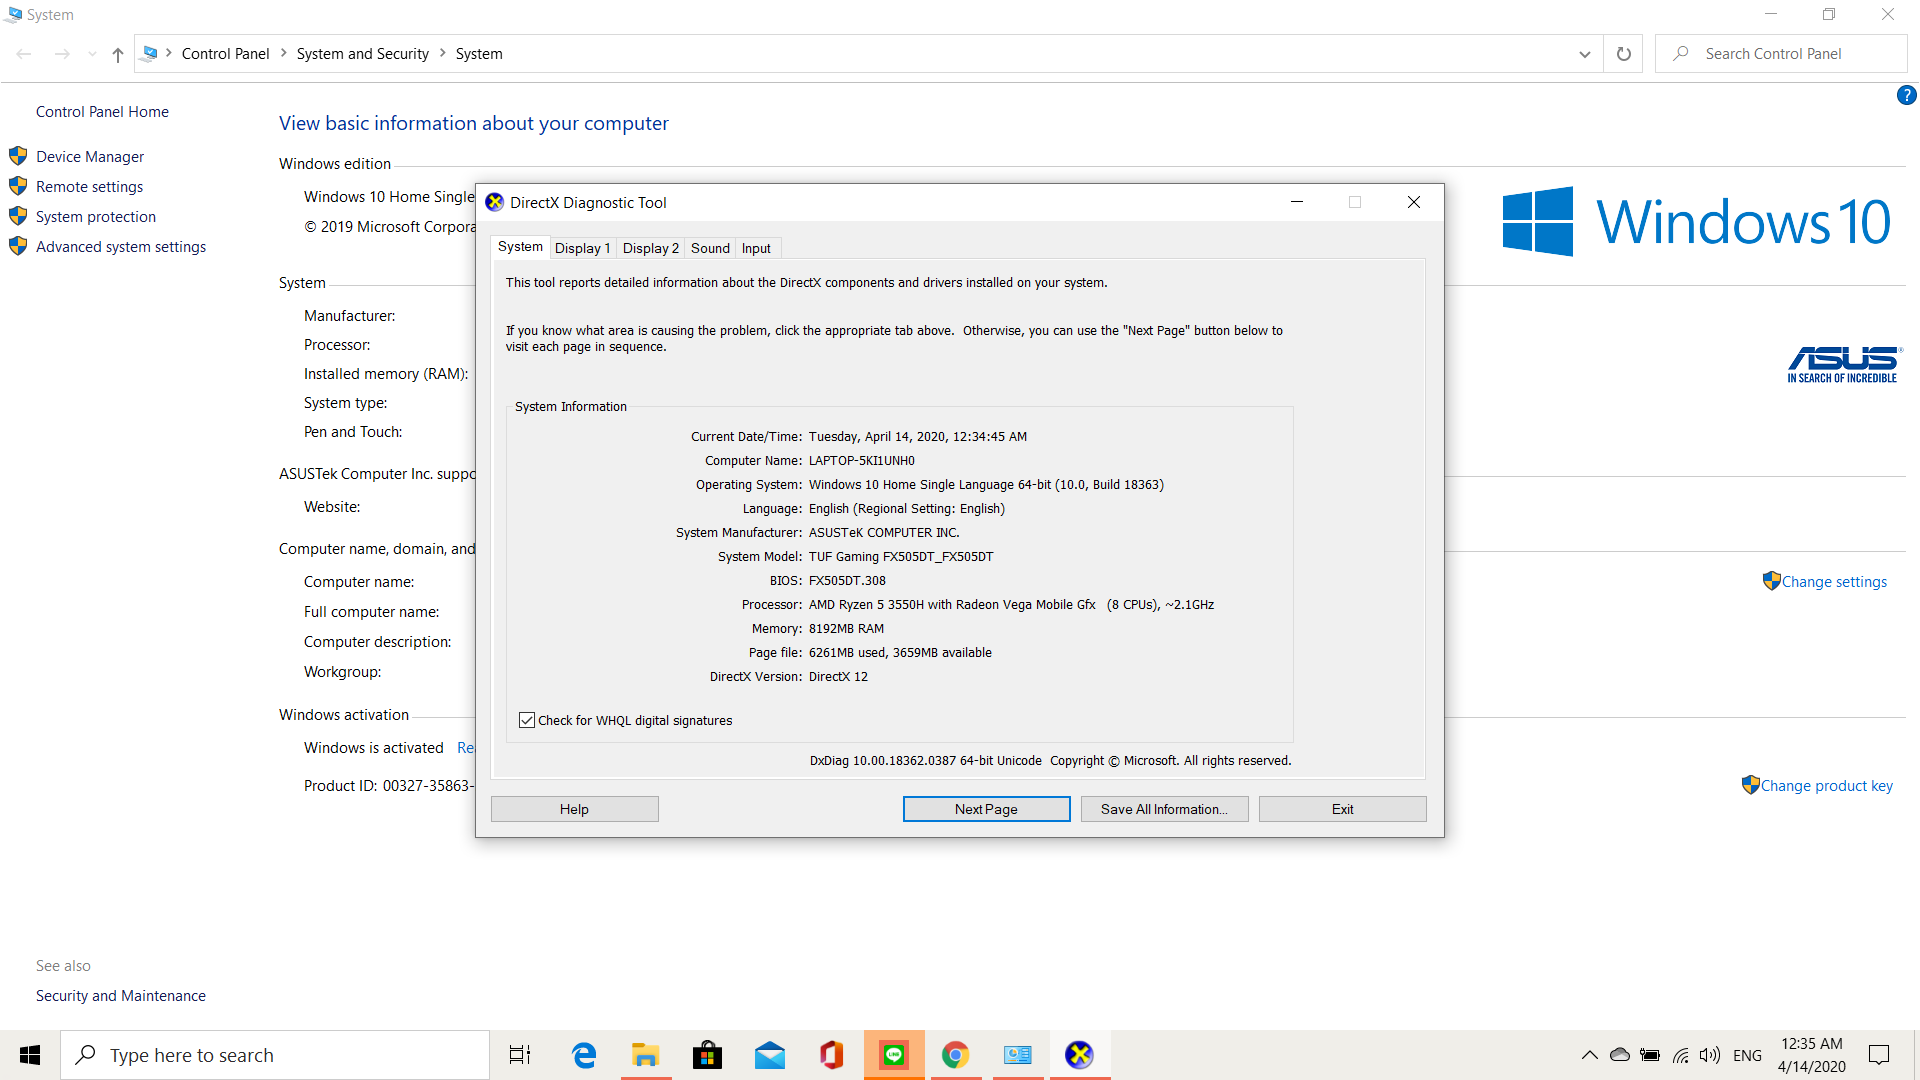The height and width of the screenshot is (1080, 1920).
Task: Show hidden tray icons chevron
Action: coord(1589,1055)
